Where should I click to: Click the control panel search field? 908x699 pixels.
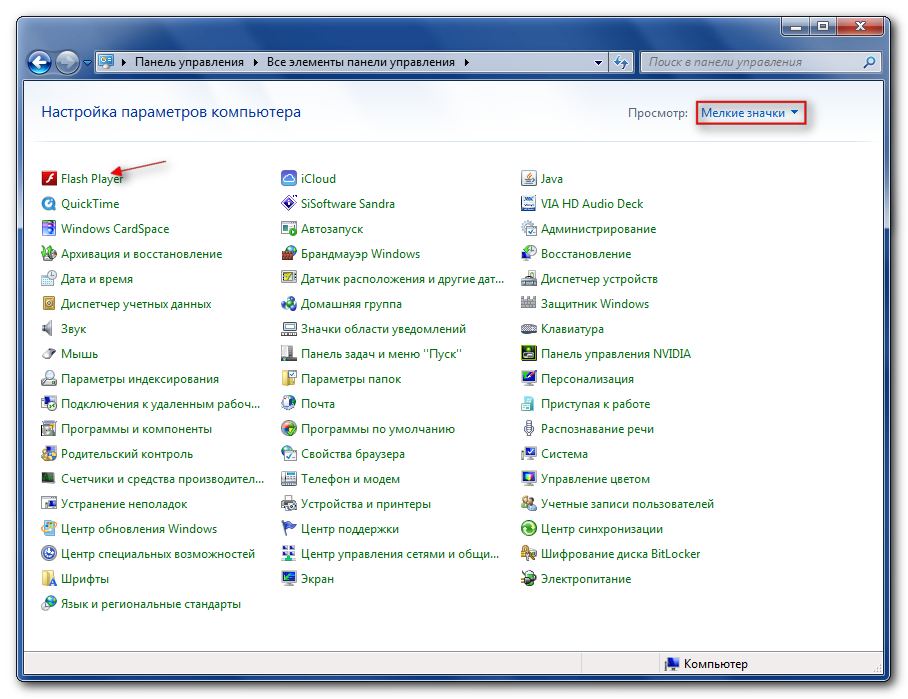[750, 62]
